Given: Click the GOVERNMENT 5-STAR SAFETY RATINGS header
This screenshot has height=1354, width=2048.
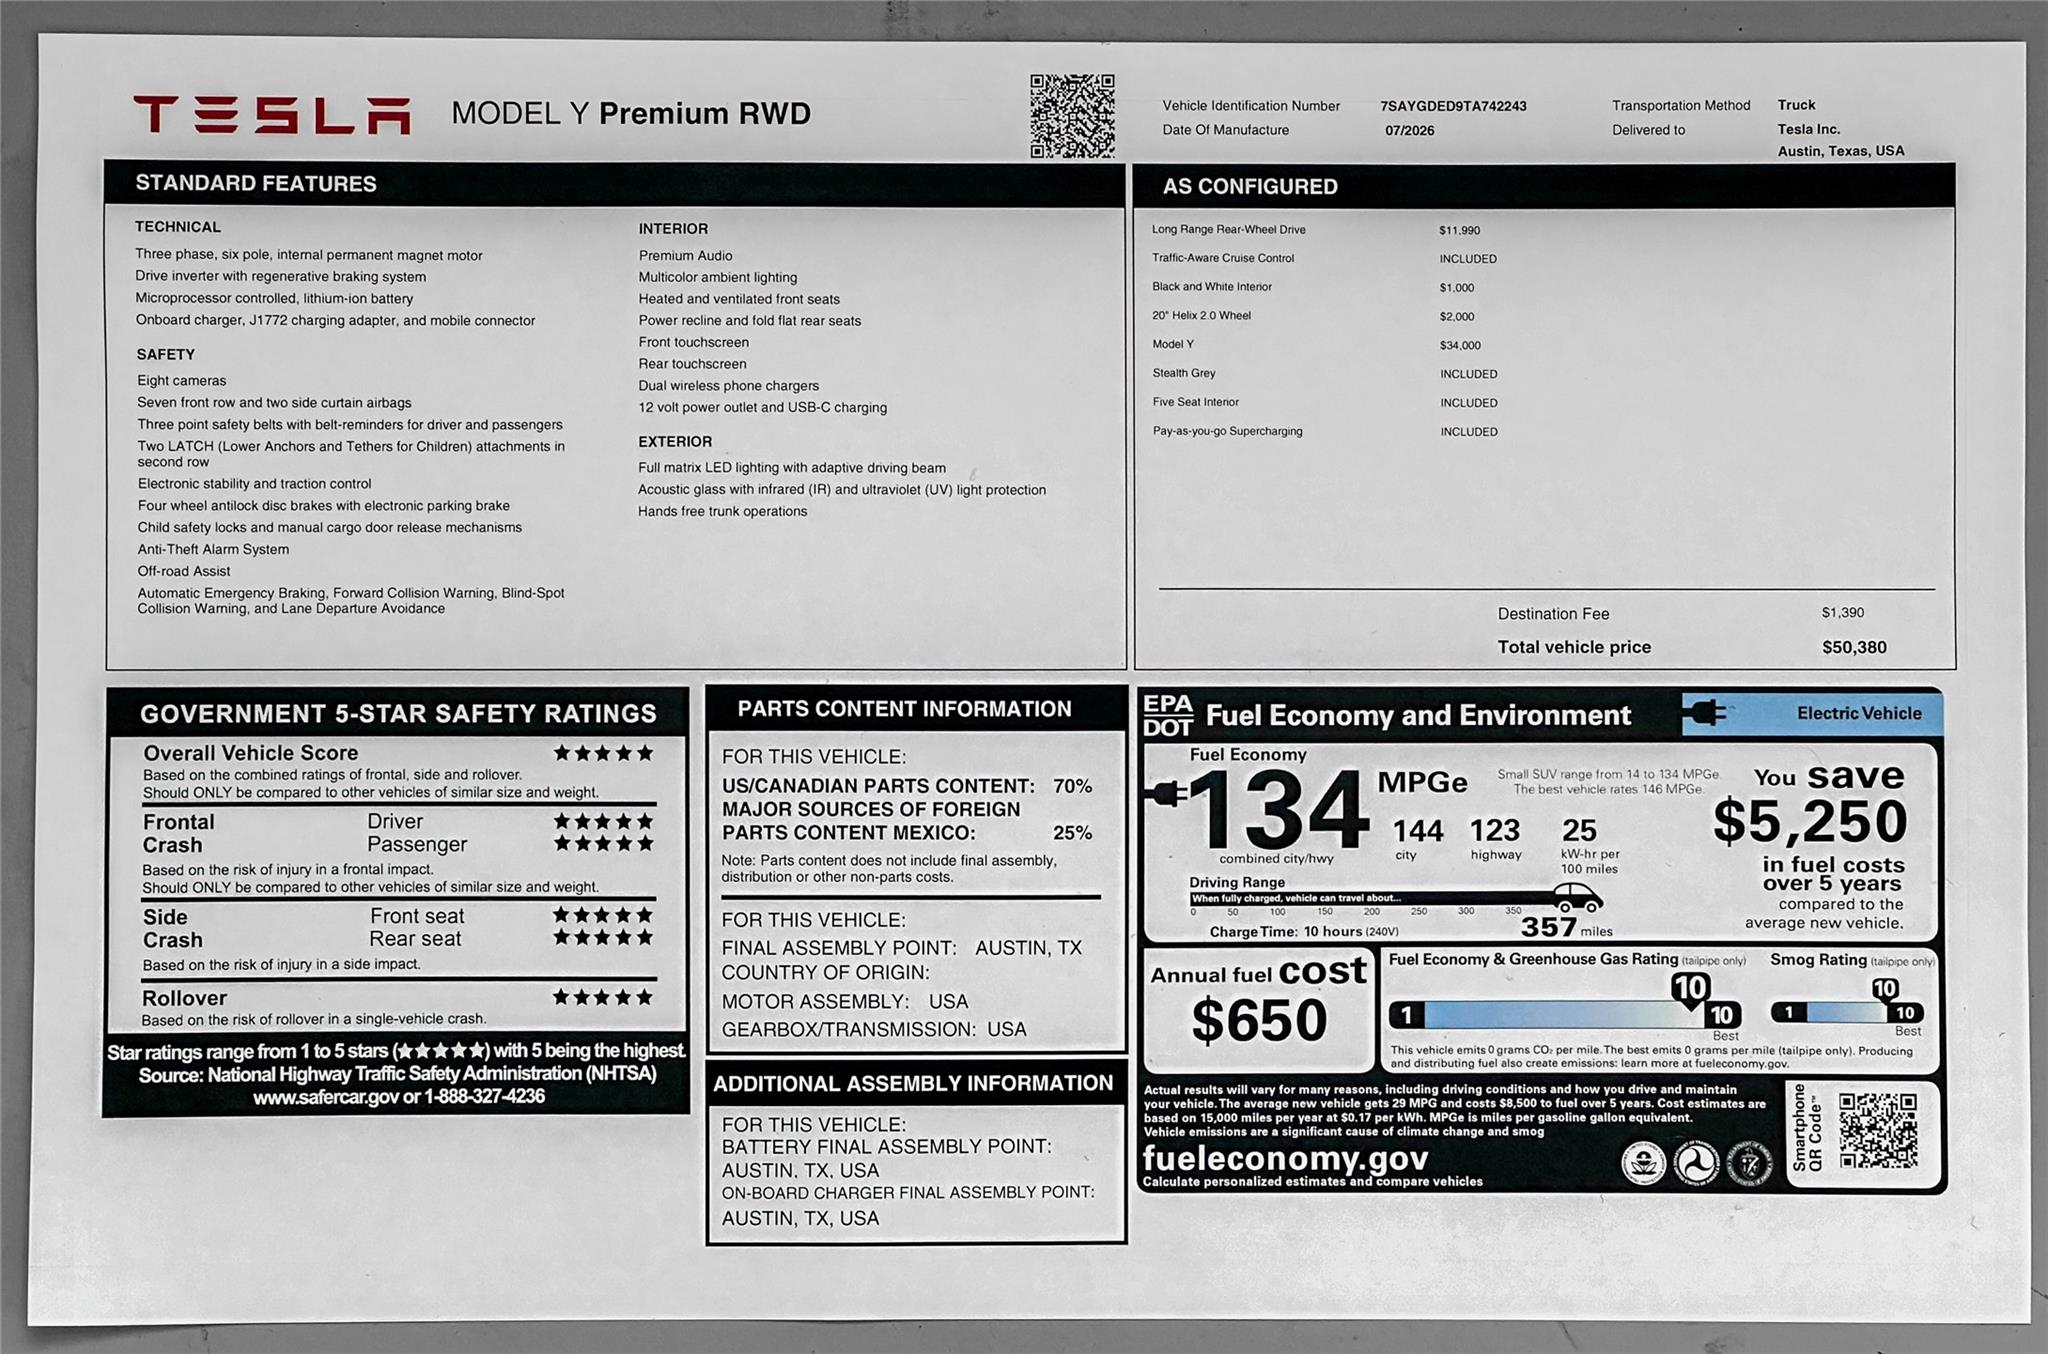Looking at the screenshot, I should (398, 714).
